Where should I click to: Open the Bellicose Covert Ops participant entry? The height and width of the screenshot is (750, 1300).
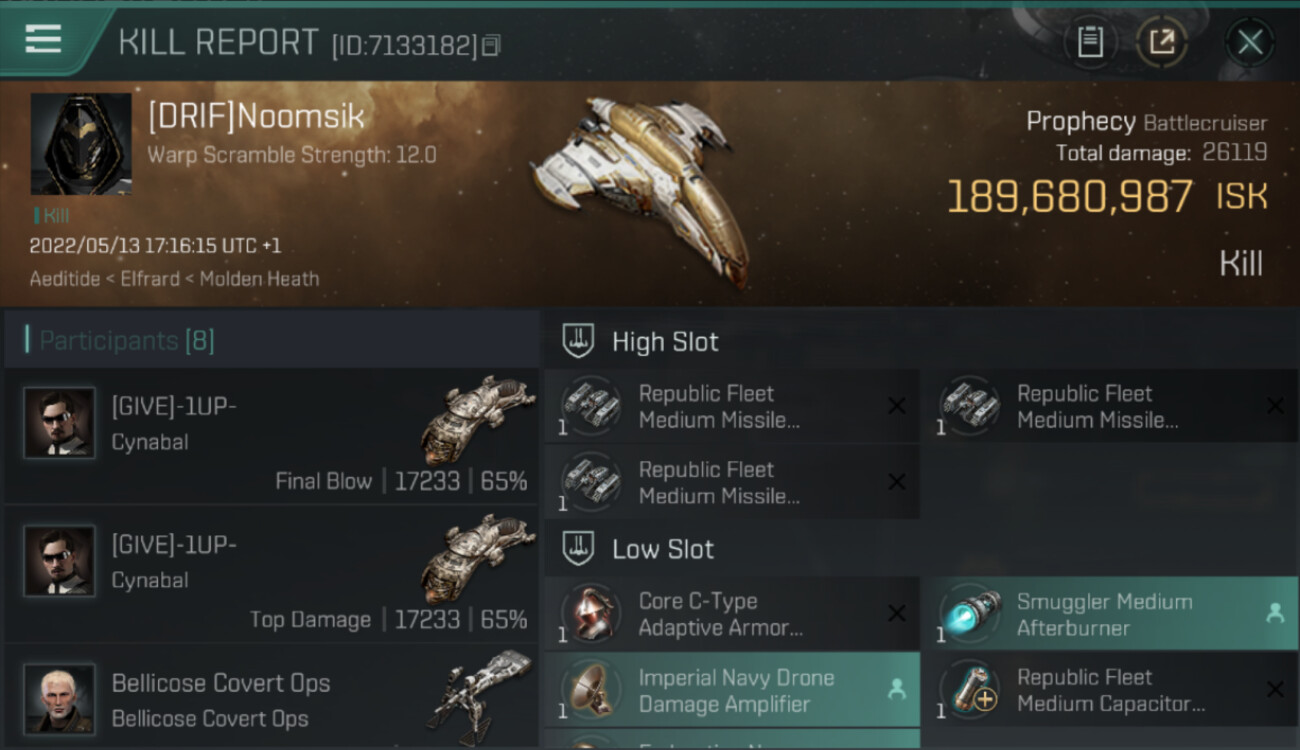(271, 698)
